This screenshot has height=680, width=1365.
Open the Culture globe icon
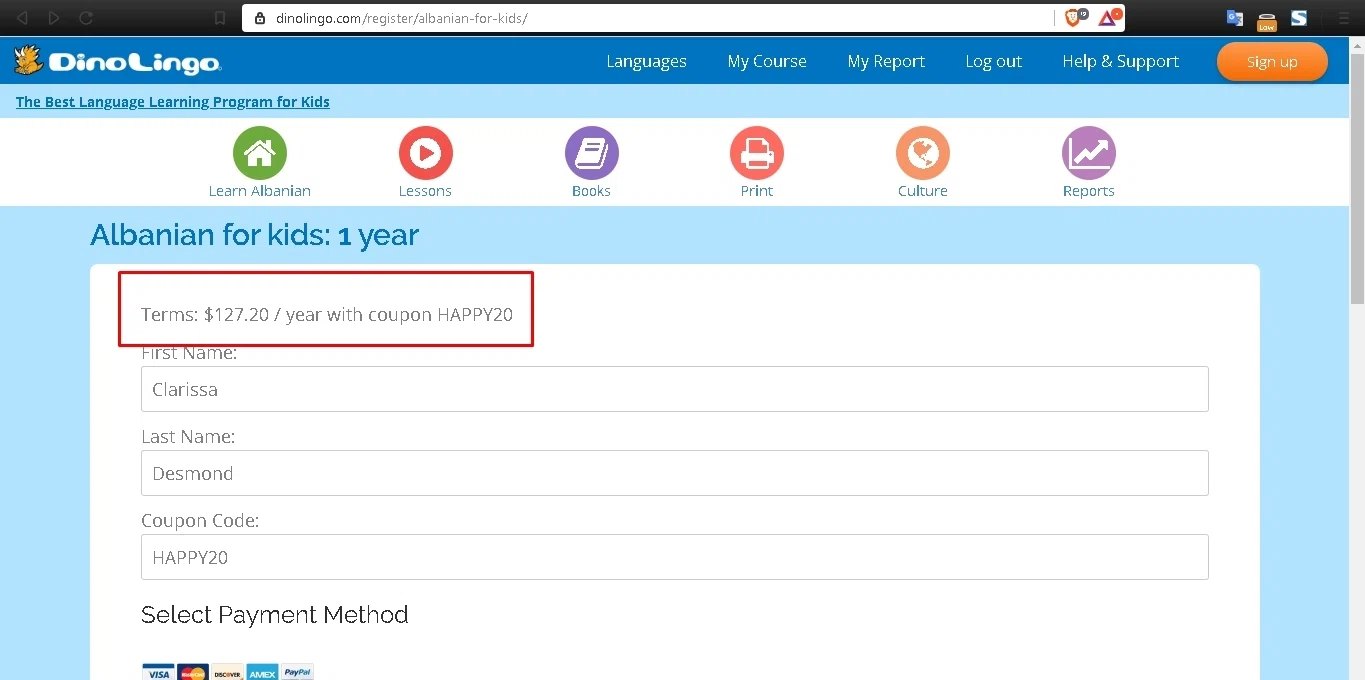(923, 153)
